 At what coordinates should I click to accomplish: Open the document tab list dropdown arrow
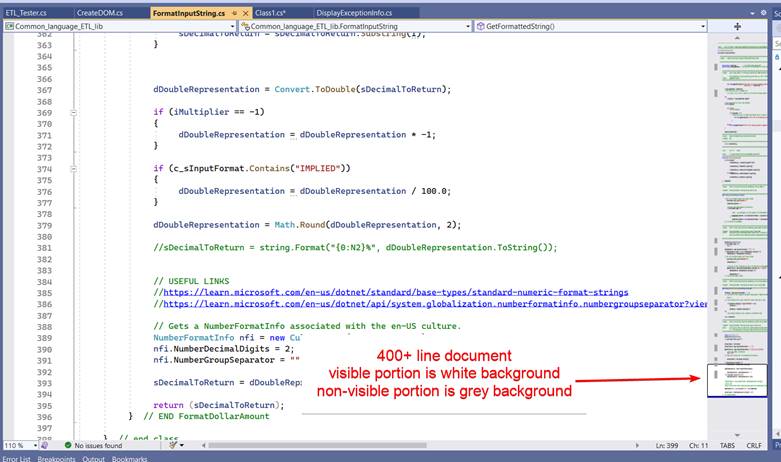pos(752,13)
